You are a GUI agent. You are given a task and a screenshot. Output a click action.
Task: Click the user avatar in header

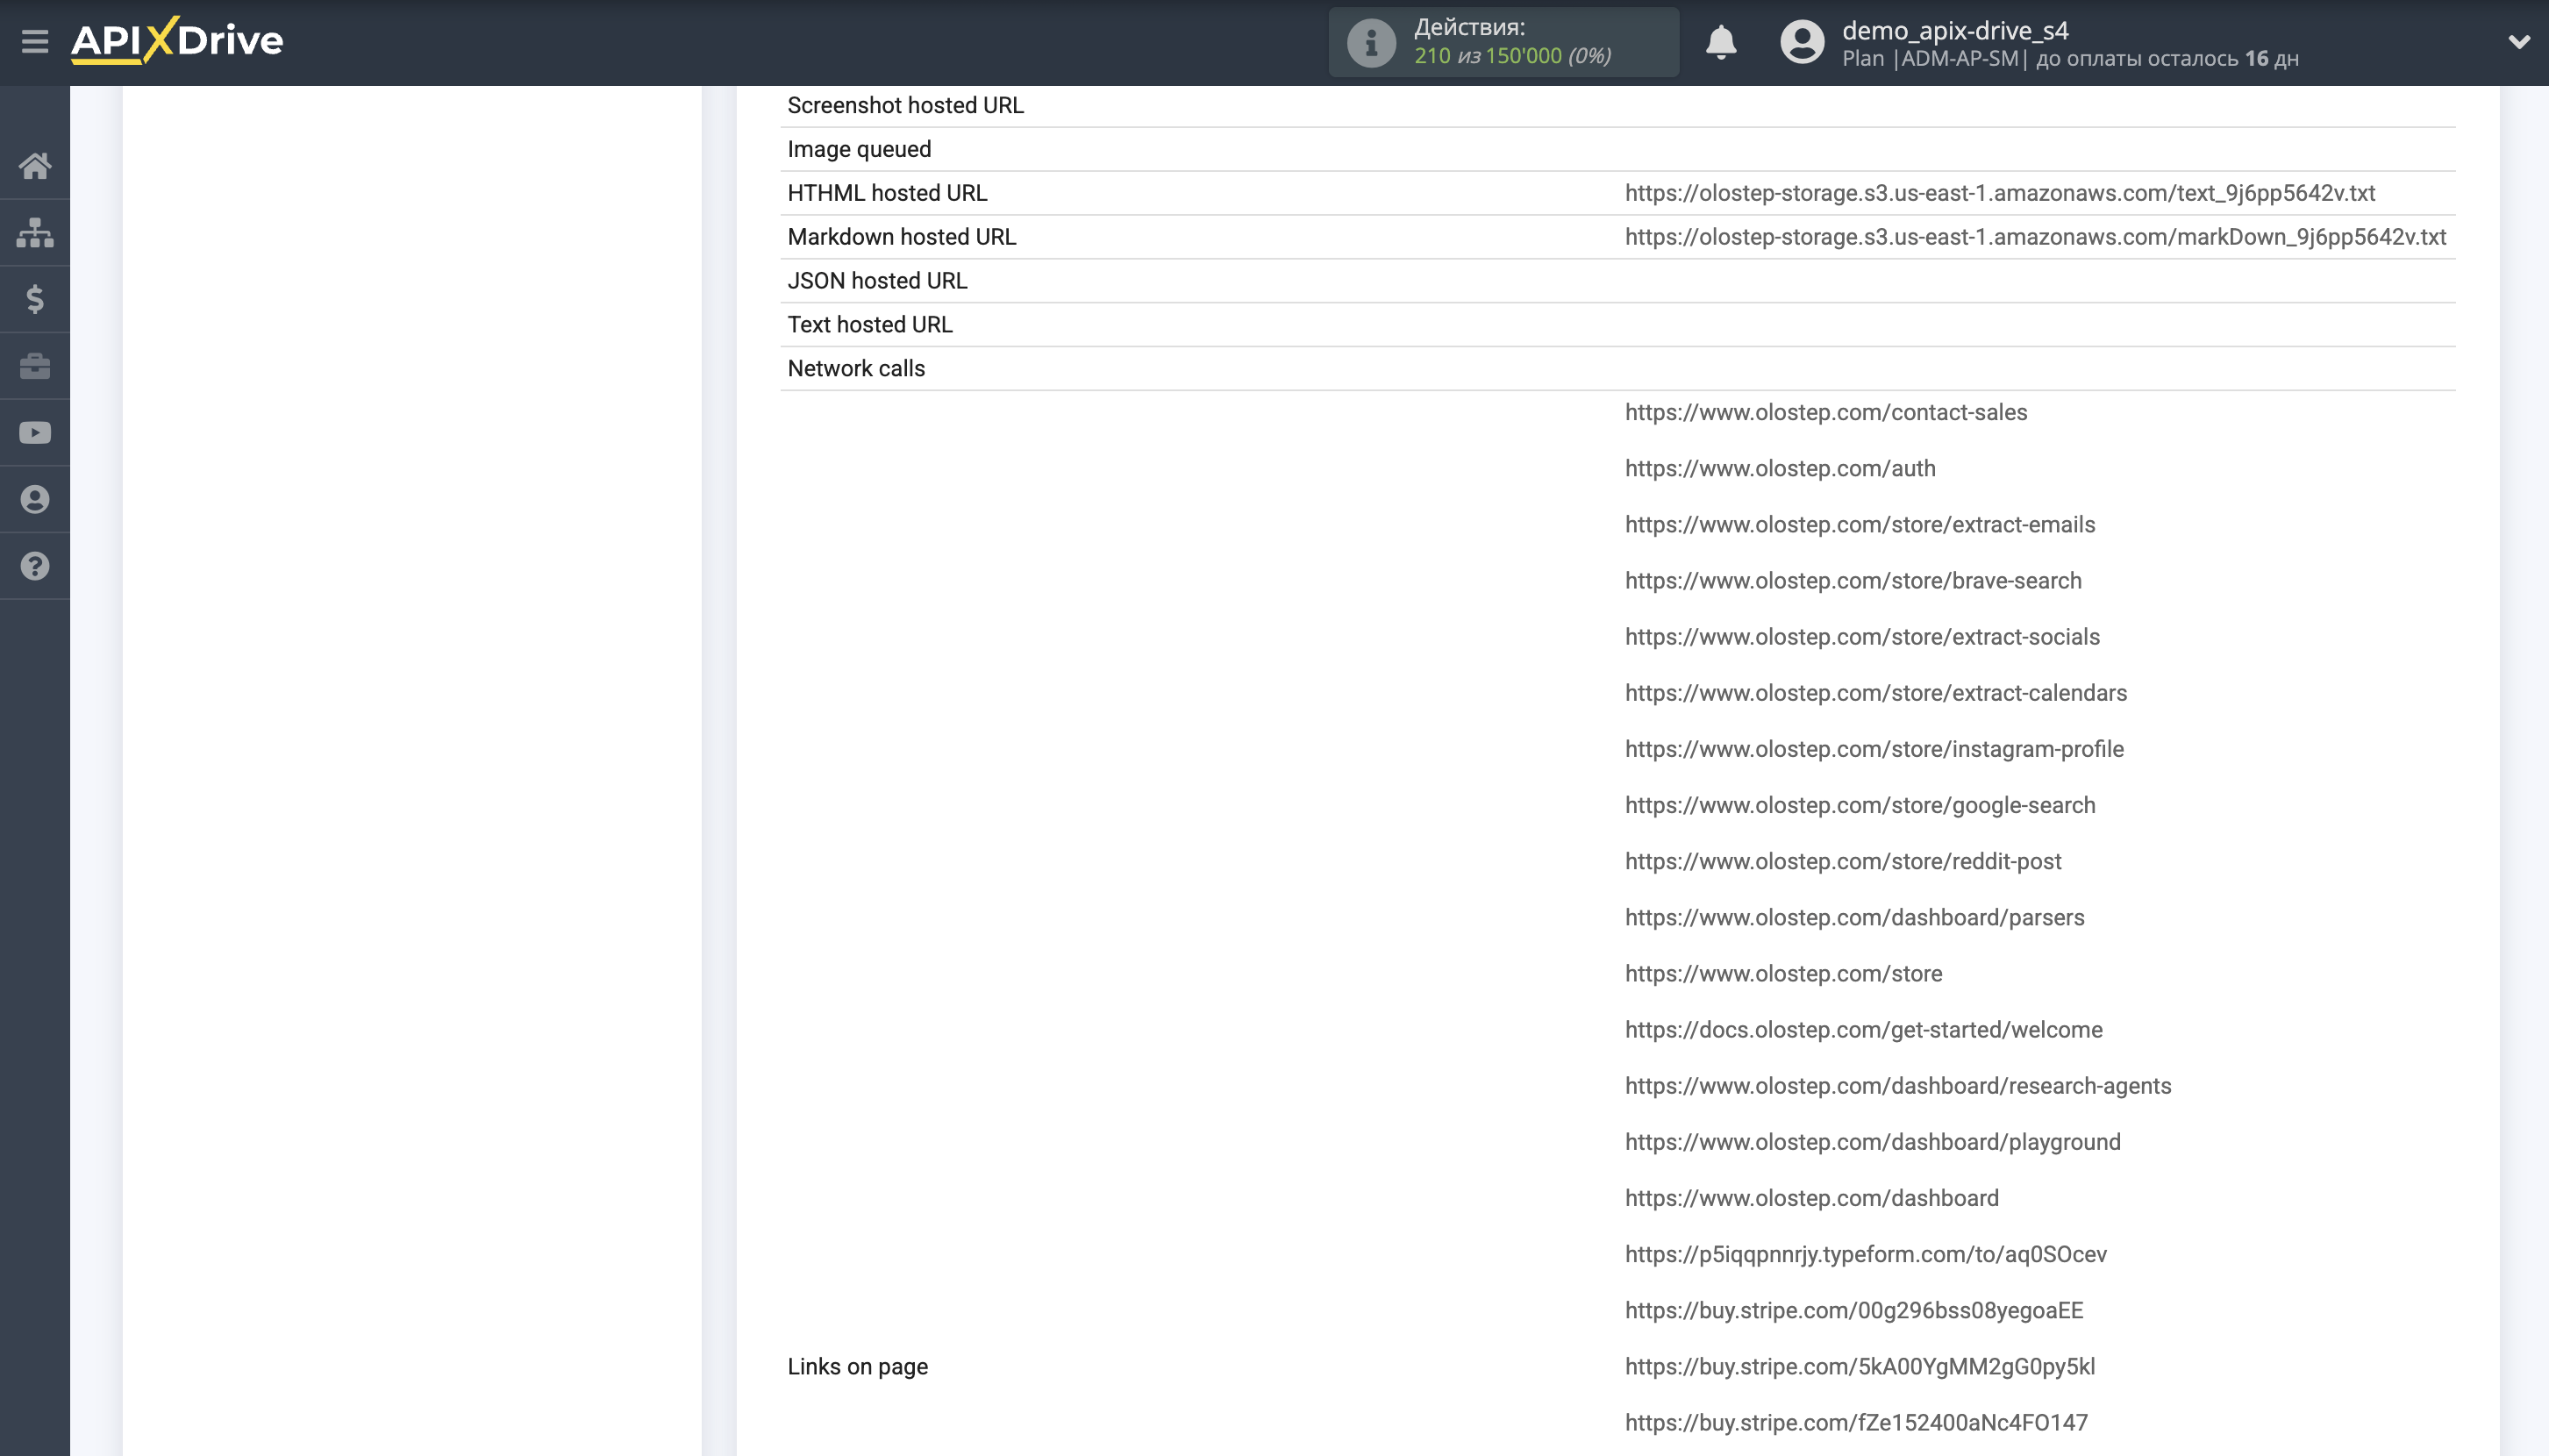1802,42
